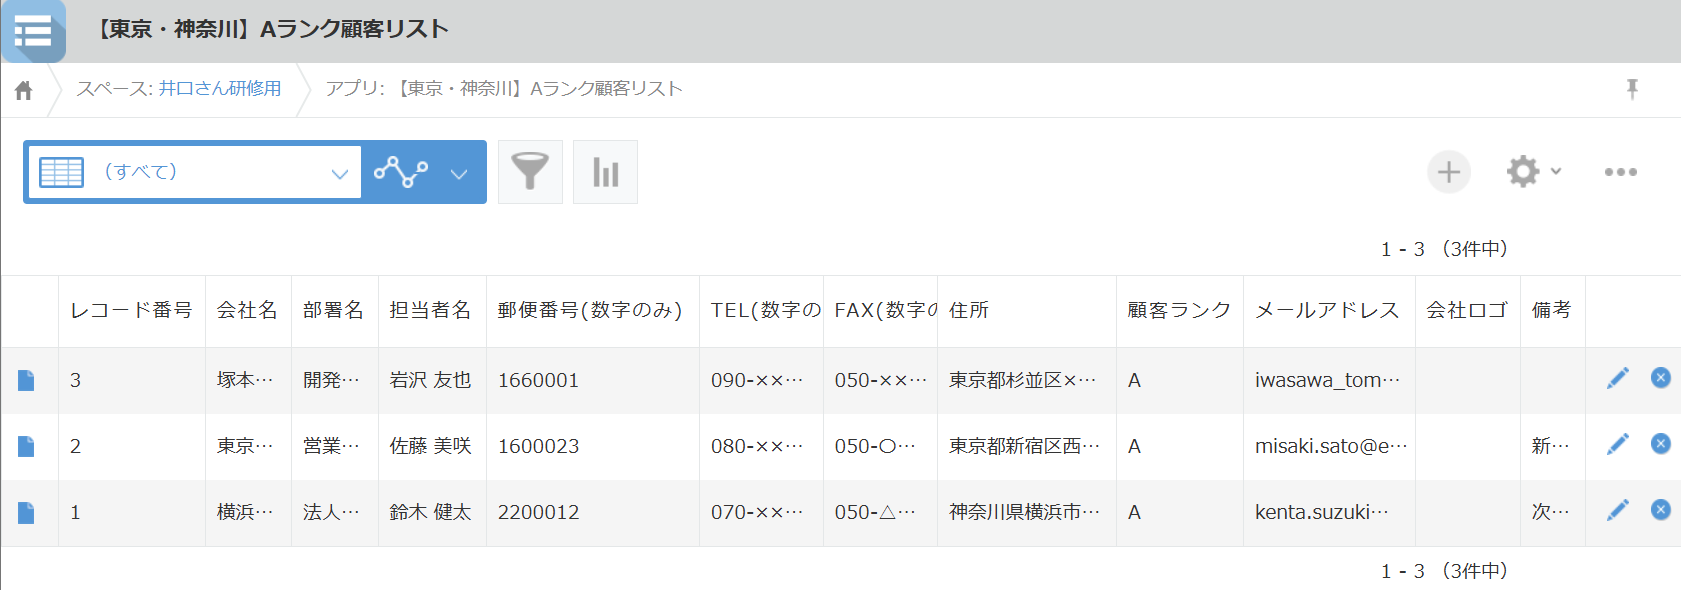Sort by レコード番号 column header
The image size is (1681, 590).
point(131,310)
